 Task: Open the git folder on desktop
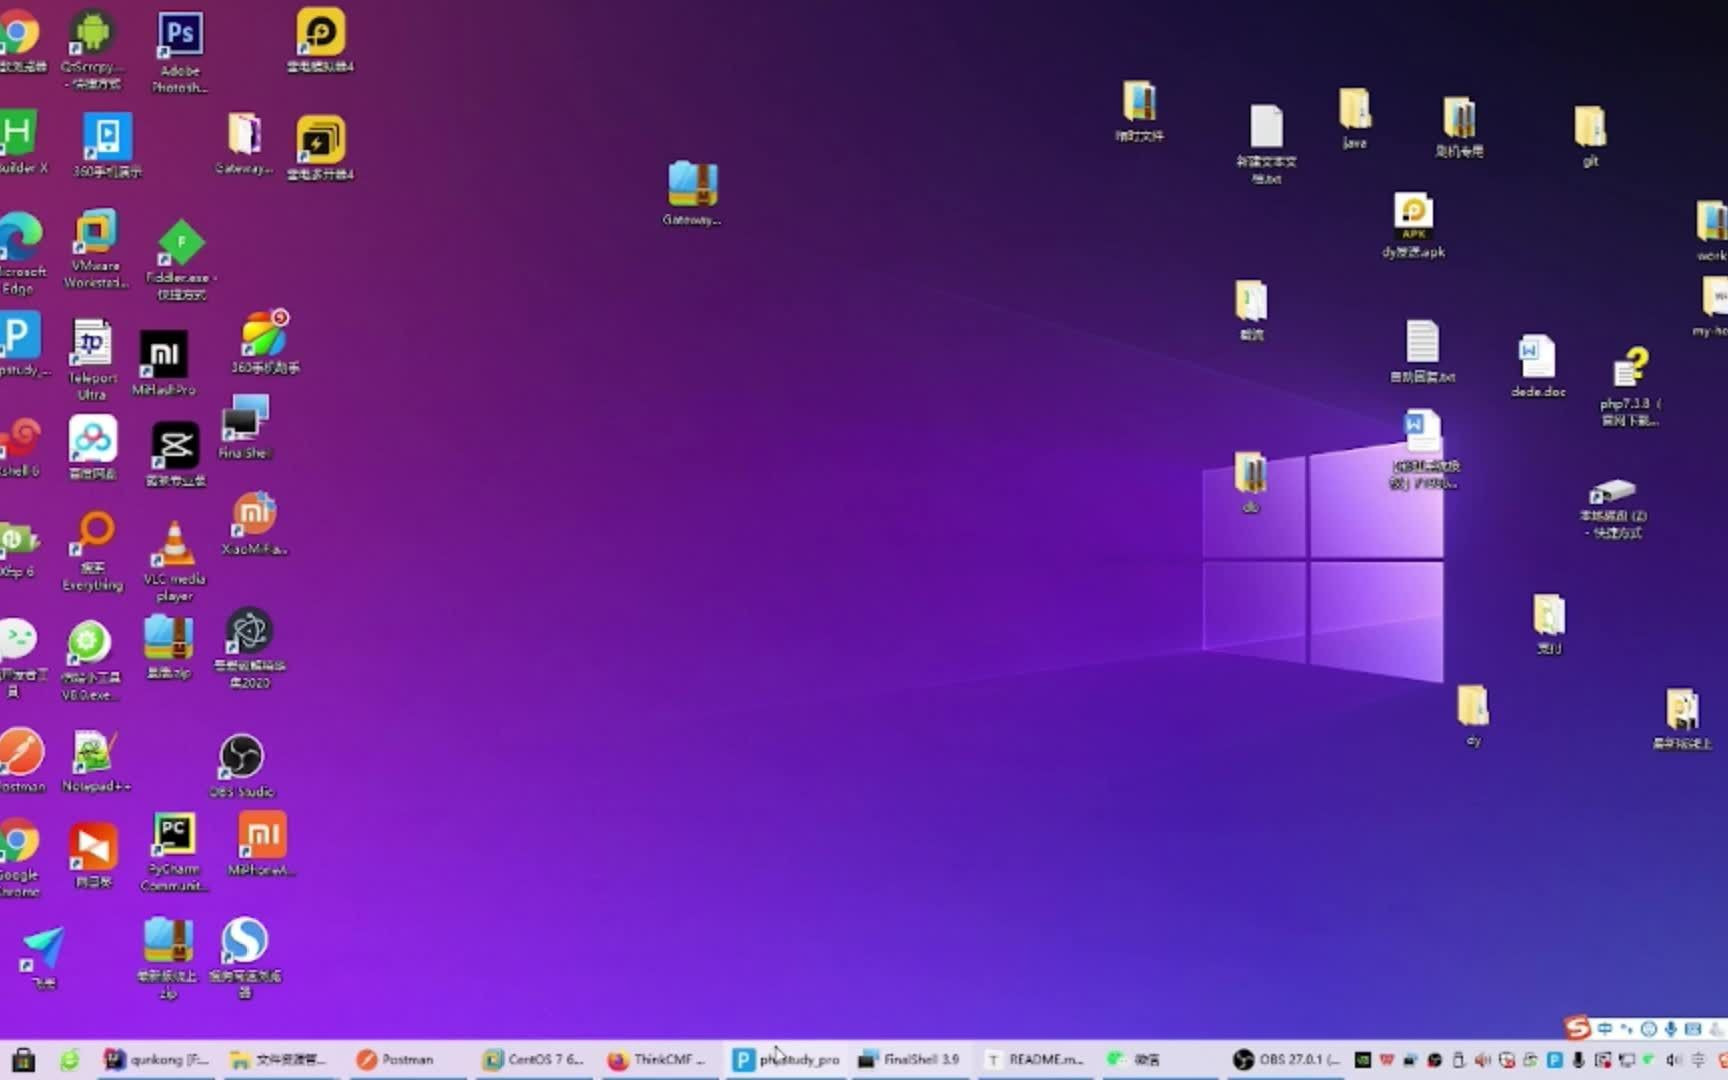click(x=1590, y=136)
